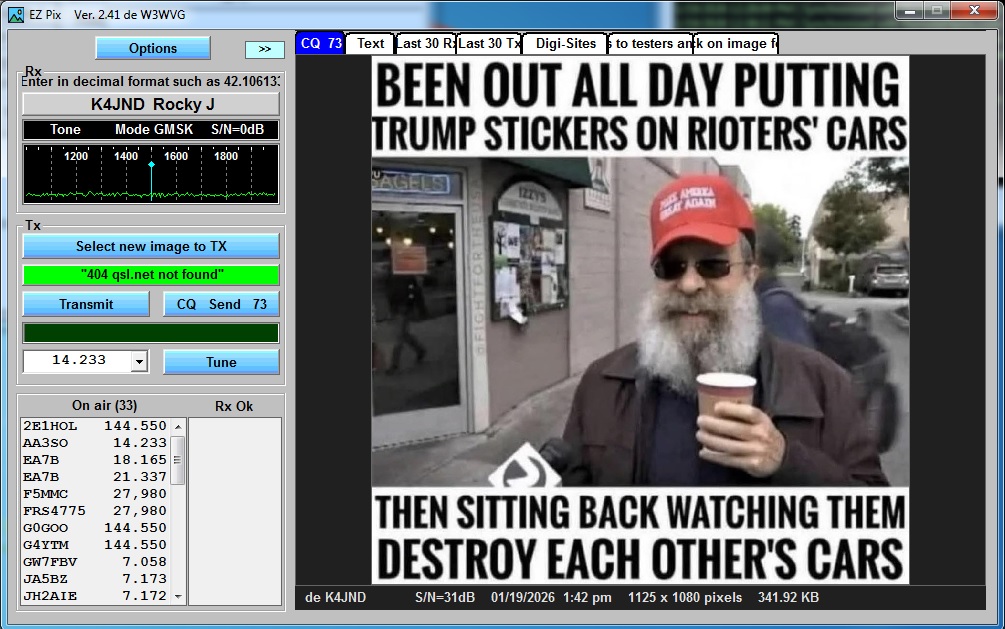The height and width of the screenshot is (629, 1005).
Task: Select the Digi-Sites tab
Action: [566, 43]
